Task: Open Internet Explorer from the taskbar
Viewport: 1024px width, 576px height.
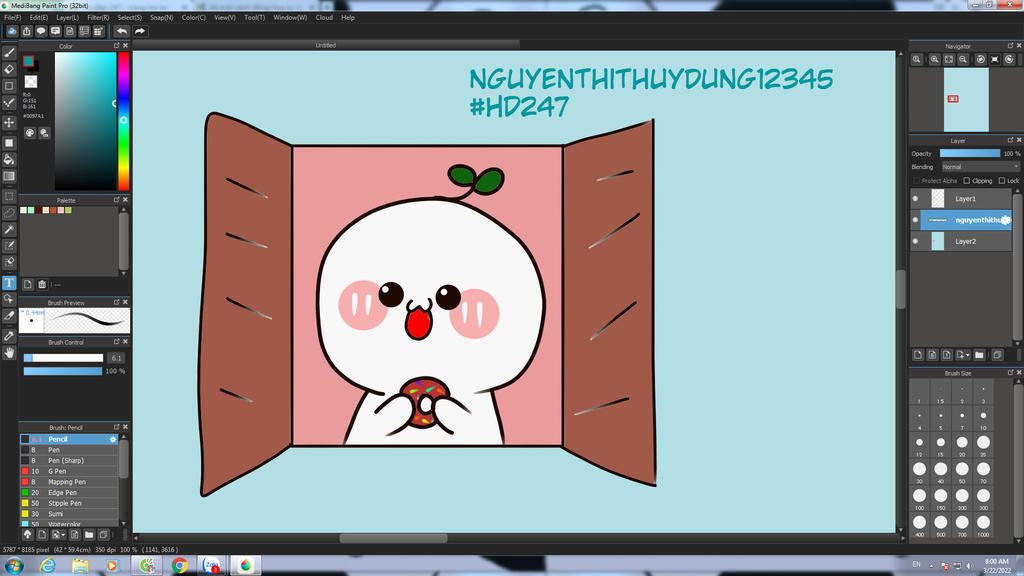Action: coord(48,566)
